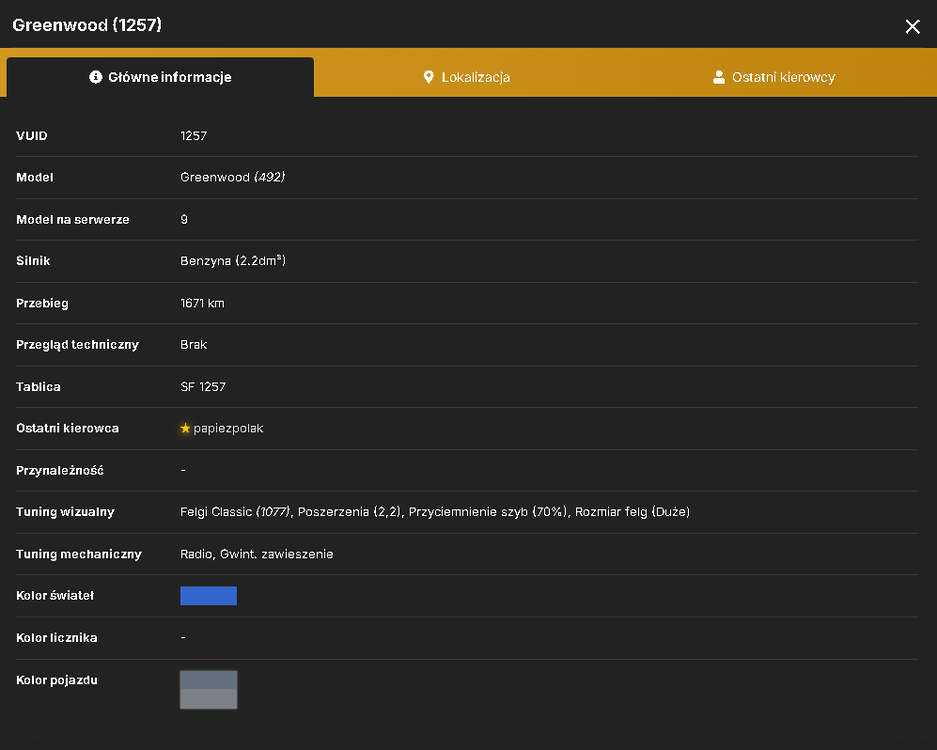This screenshot has height=750, width=937.
Task: Select the gray Kolor pojazdu swatch
Action: tap(209, 690)
